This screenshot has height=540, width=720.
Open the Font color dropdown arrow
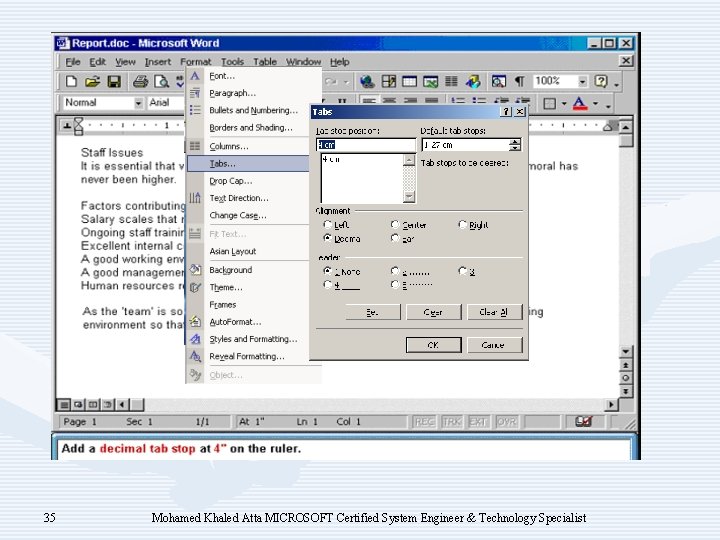click(596, 103)
